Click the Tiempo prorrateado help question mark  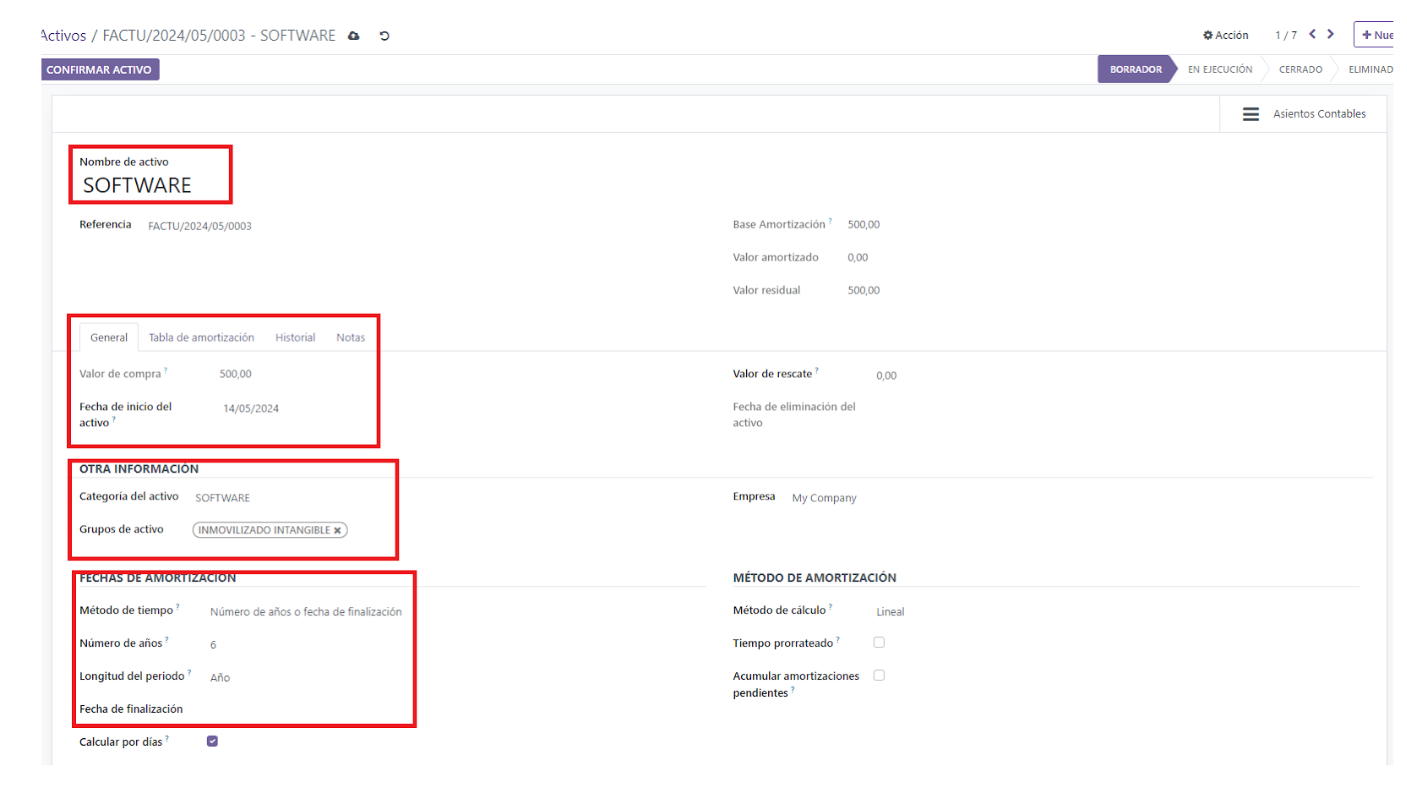[838, 640]
